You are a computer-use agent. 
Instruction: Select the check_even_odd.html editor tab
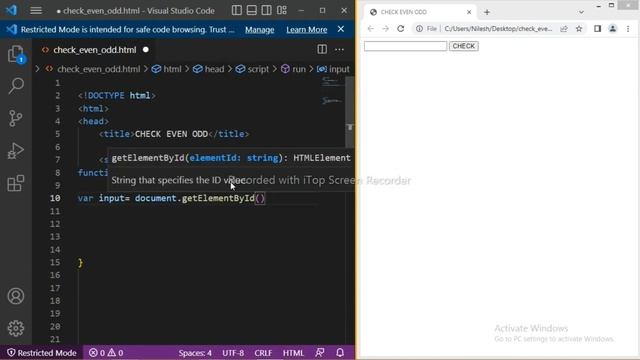click(95, 50)
